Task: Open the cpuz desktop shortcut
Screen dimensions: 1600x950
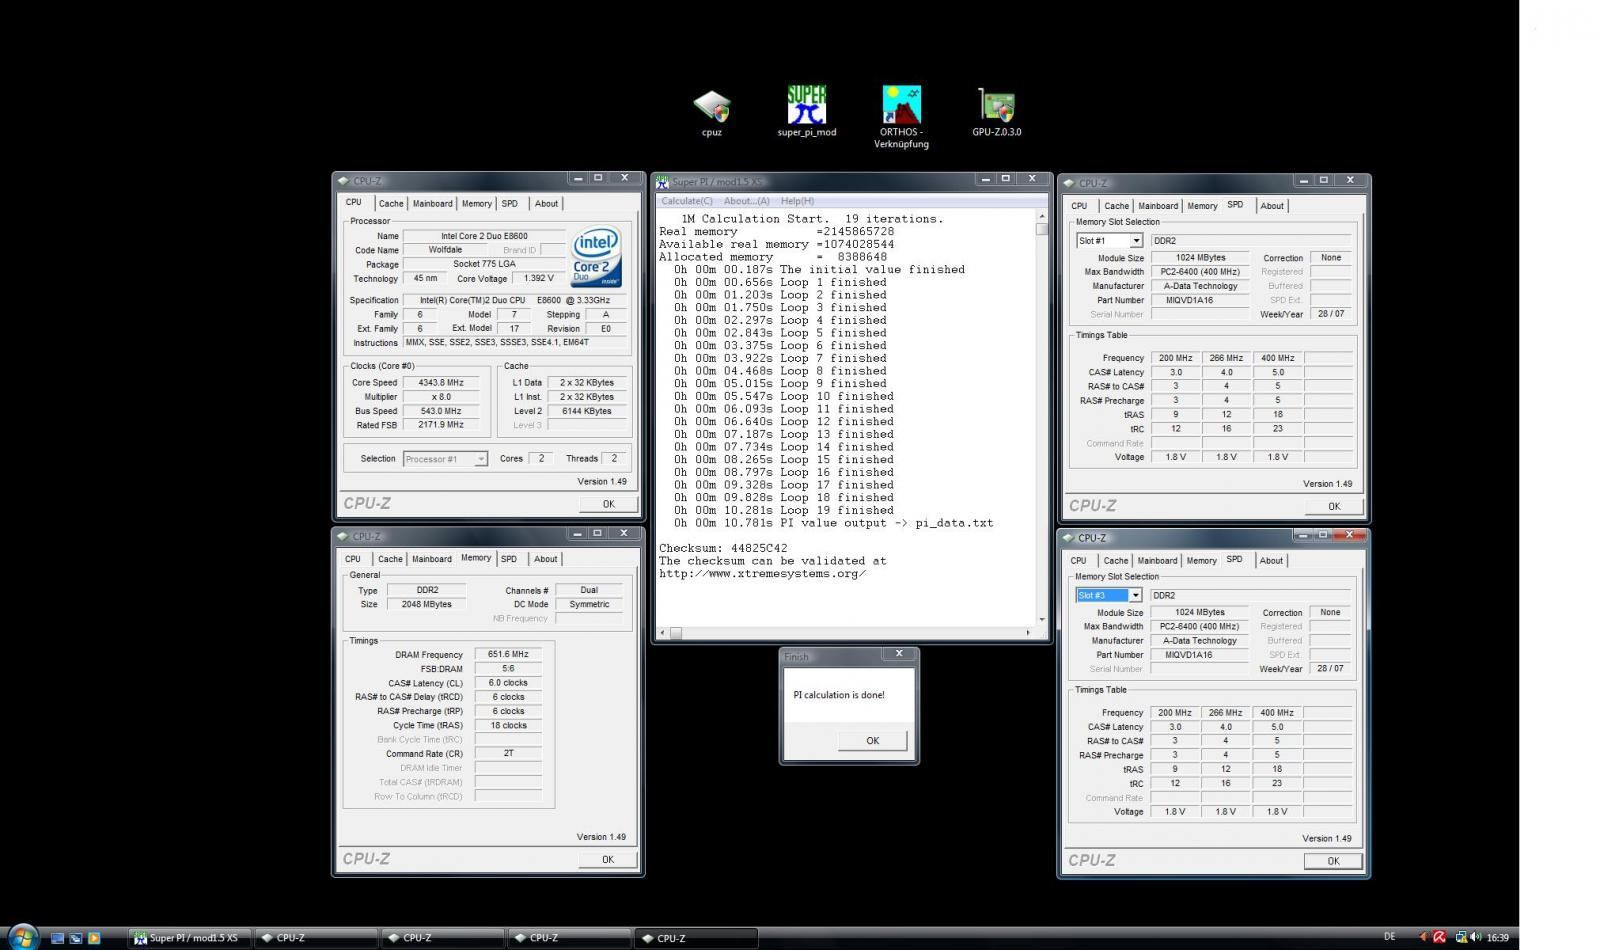Action: (x=712, y=113)
